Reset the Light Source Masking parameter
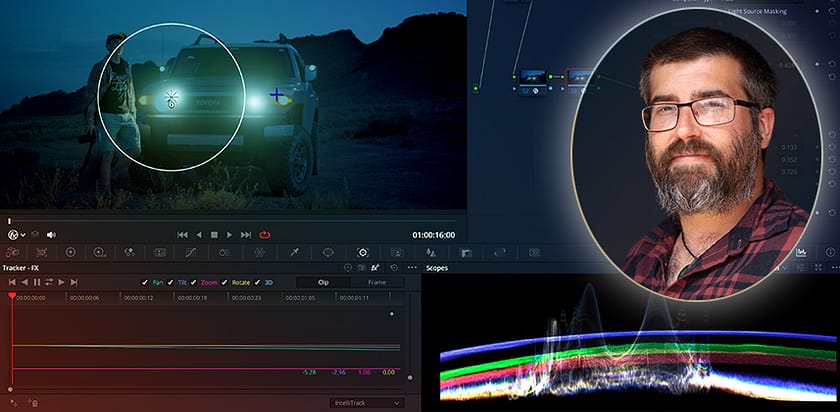The width and height of the screenshot is (840, 412). tap(832, 11)
